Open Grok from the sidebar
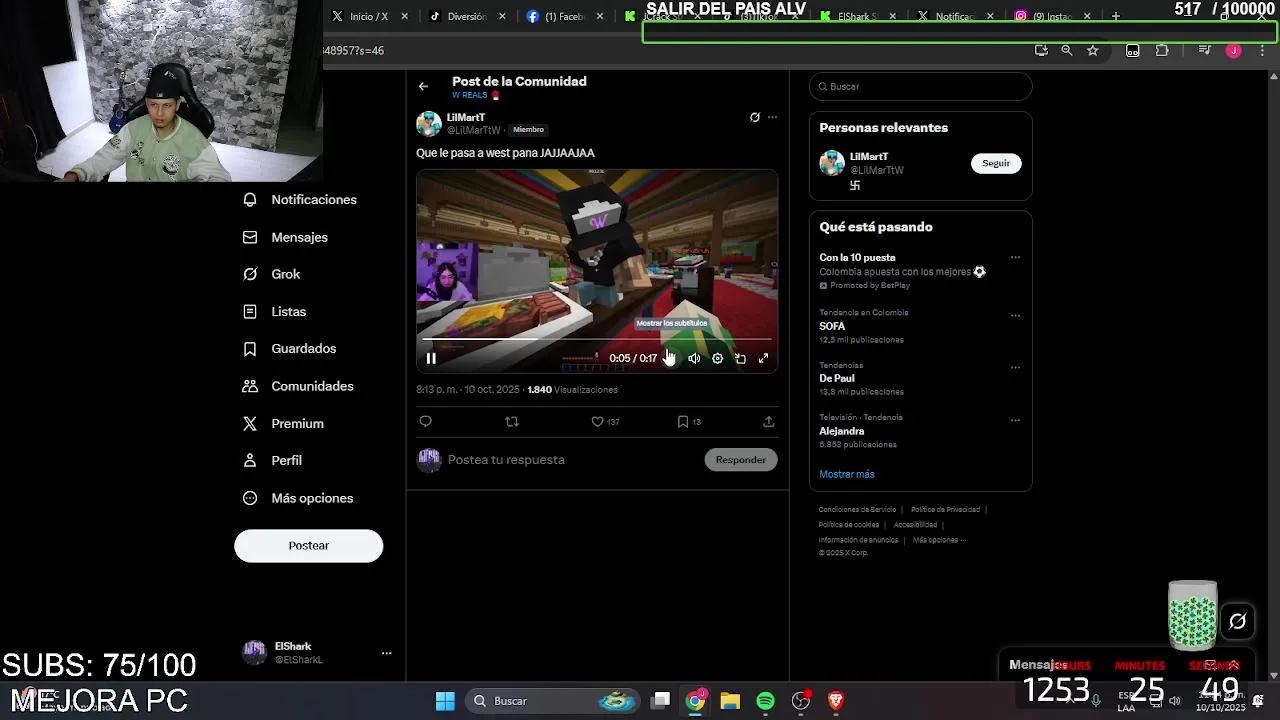This screenshot has height=720, width=1280. coord(272,274)
